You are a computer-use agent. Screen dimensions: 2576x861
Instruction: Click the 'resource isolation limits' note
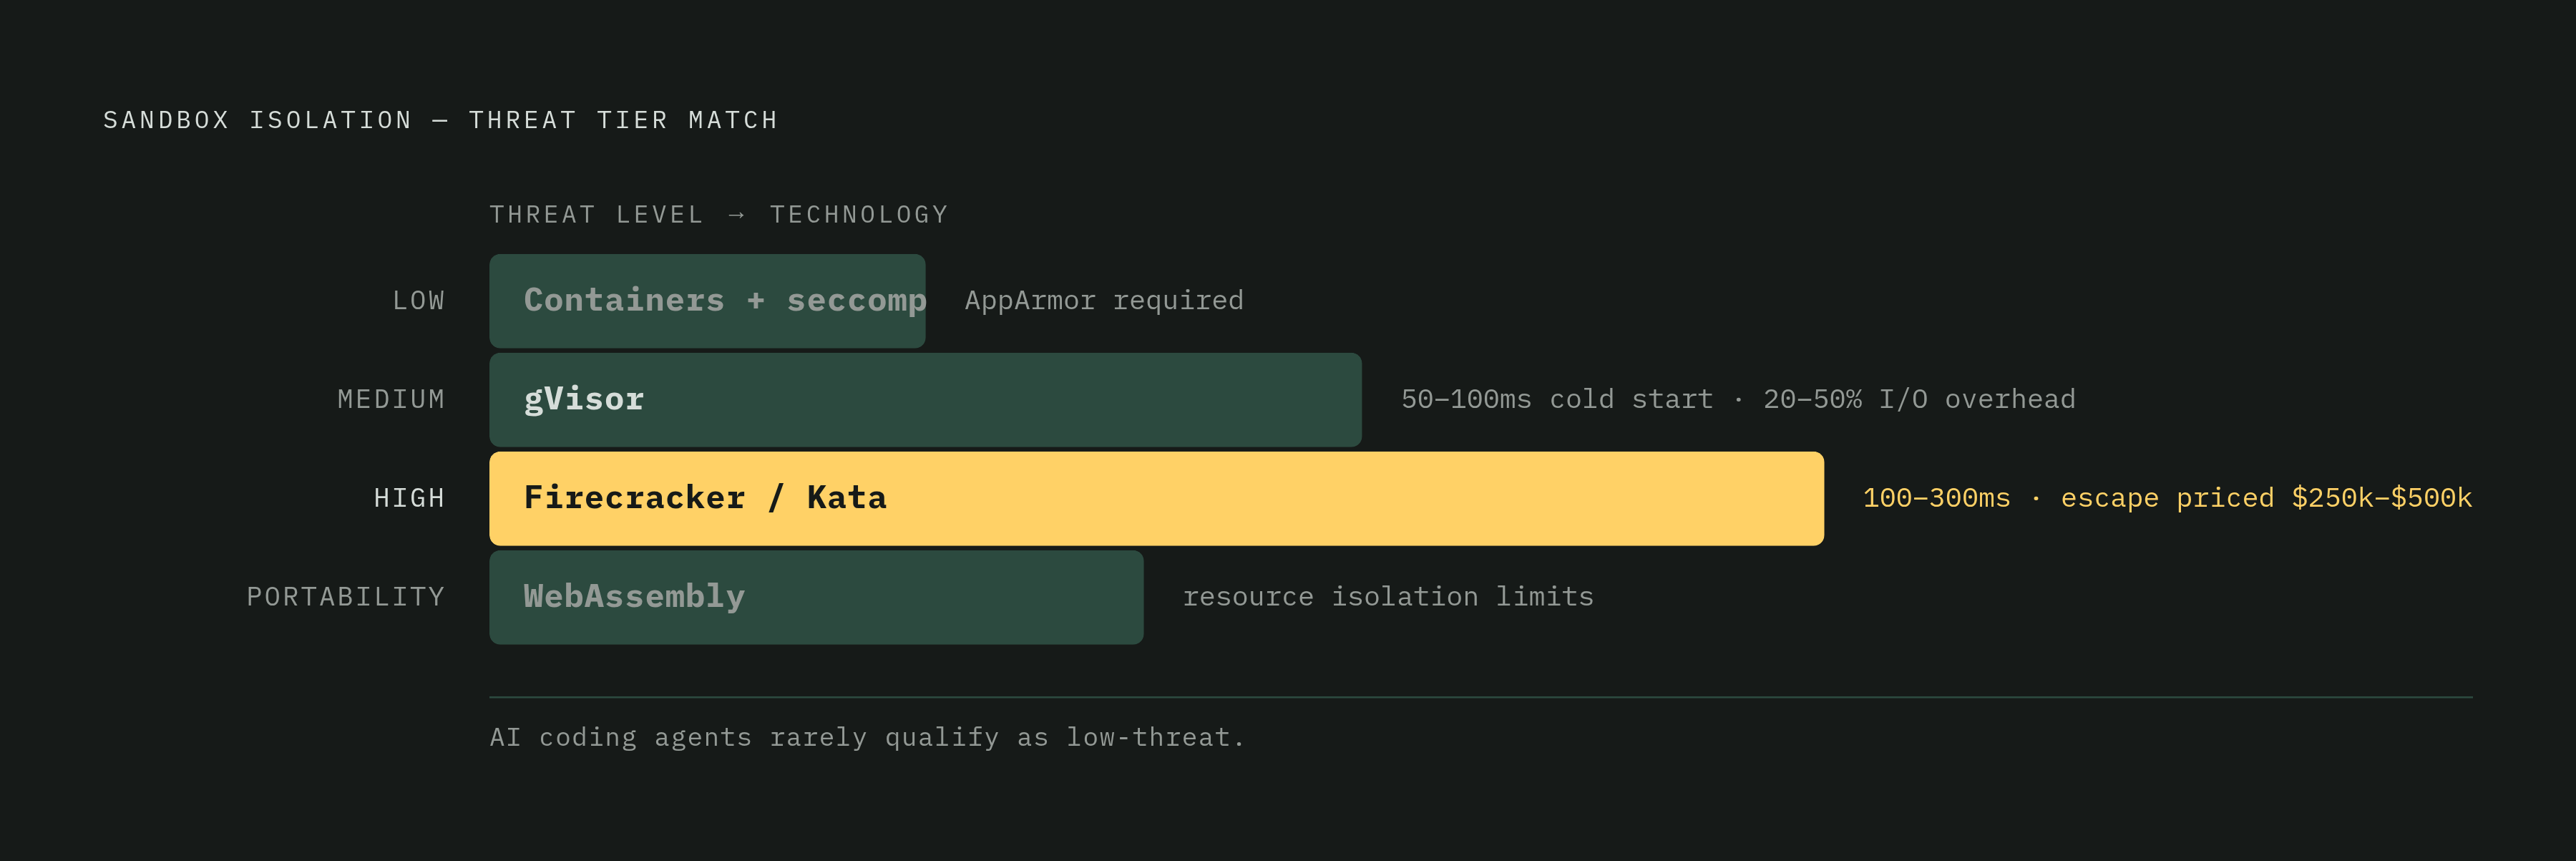point(1388,597)
